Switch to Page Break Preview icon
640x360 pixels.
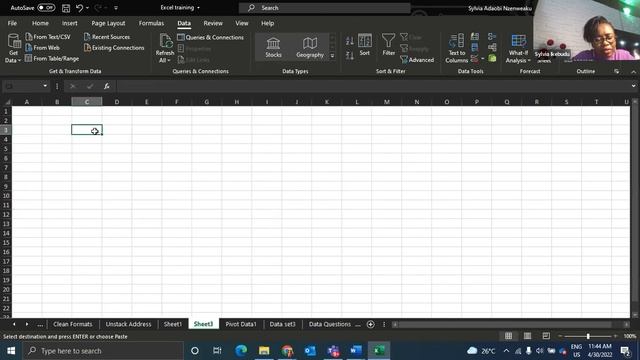tap(546, 336)
